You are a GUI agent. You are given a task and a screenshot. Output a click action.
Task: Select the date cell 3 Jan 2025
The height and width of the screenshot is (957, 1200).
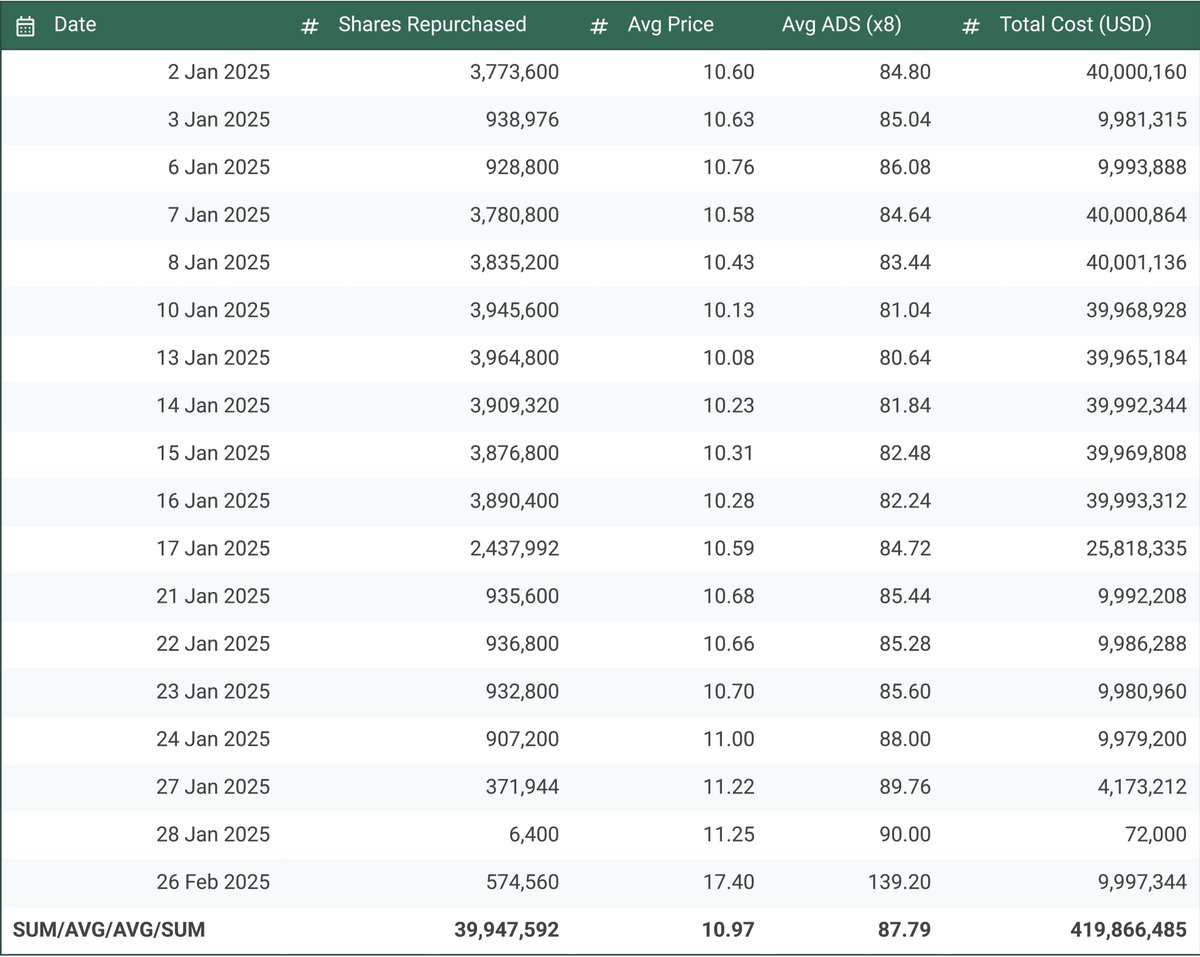click(219, 120)
